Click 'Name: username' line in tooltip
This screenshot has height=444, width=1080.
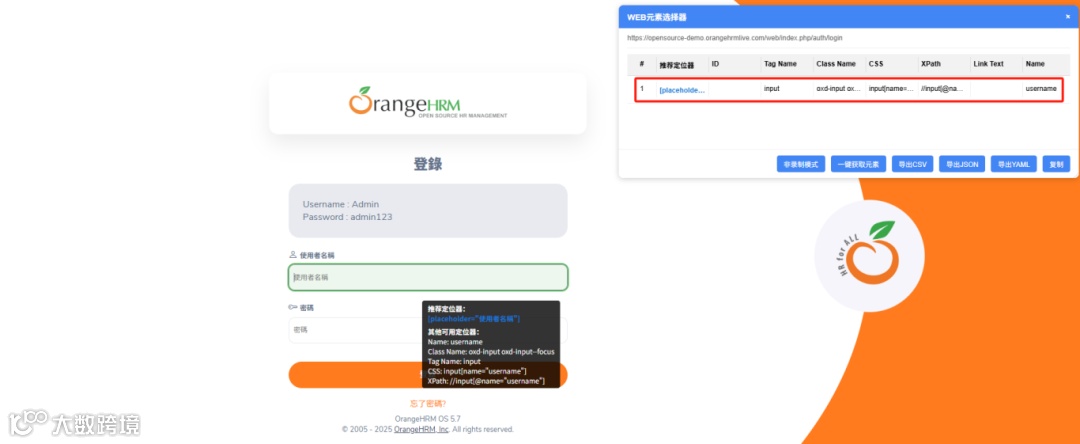click(x=455, y=341)
